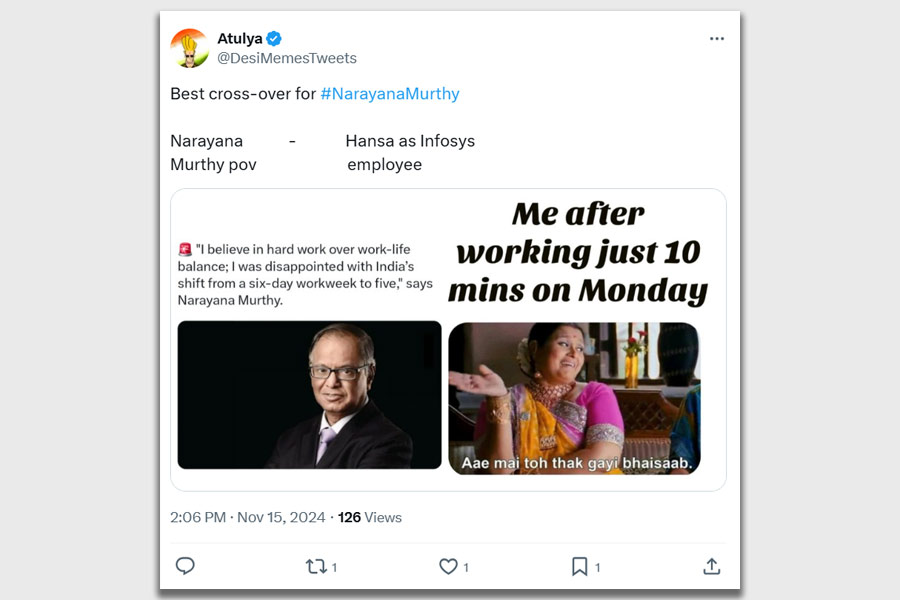900x600 pixels.
Task: Open the three-dot more options menu
Action: click(717, 38)
